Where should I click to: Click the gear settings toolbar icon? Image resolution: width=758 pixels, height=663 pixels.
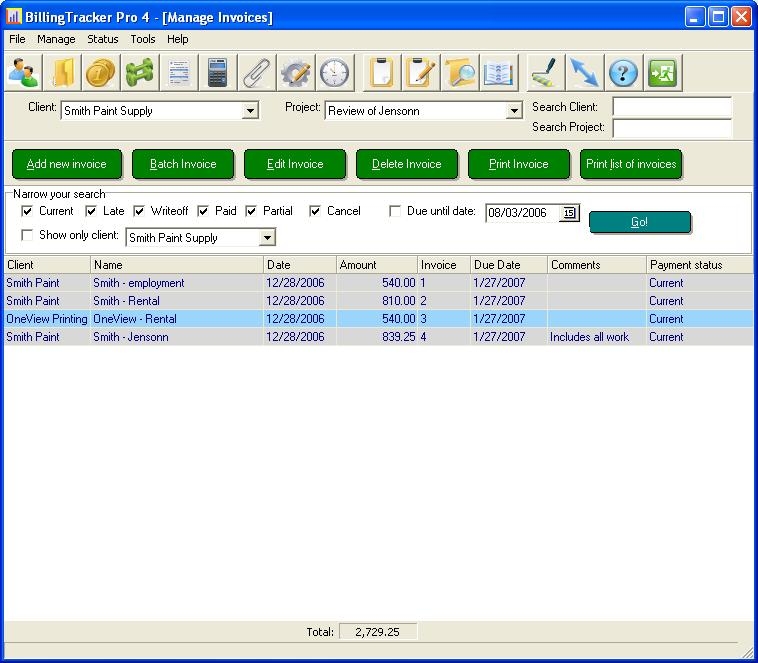tap(296, 73)
